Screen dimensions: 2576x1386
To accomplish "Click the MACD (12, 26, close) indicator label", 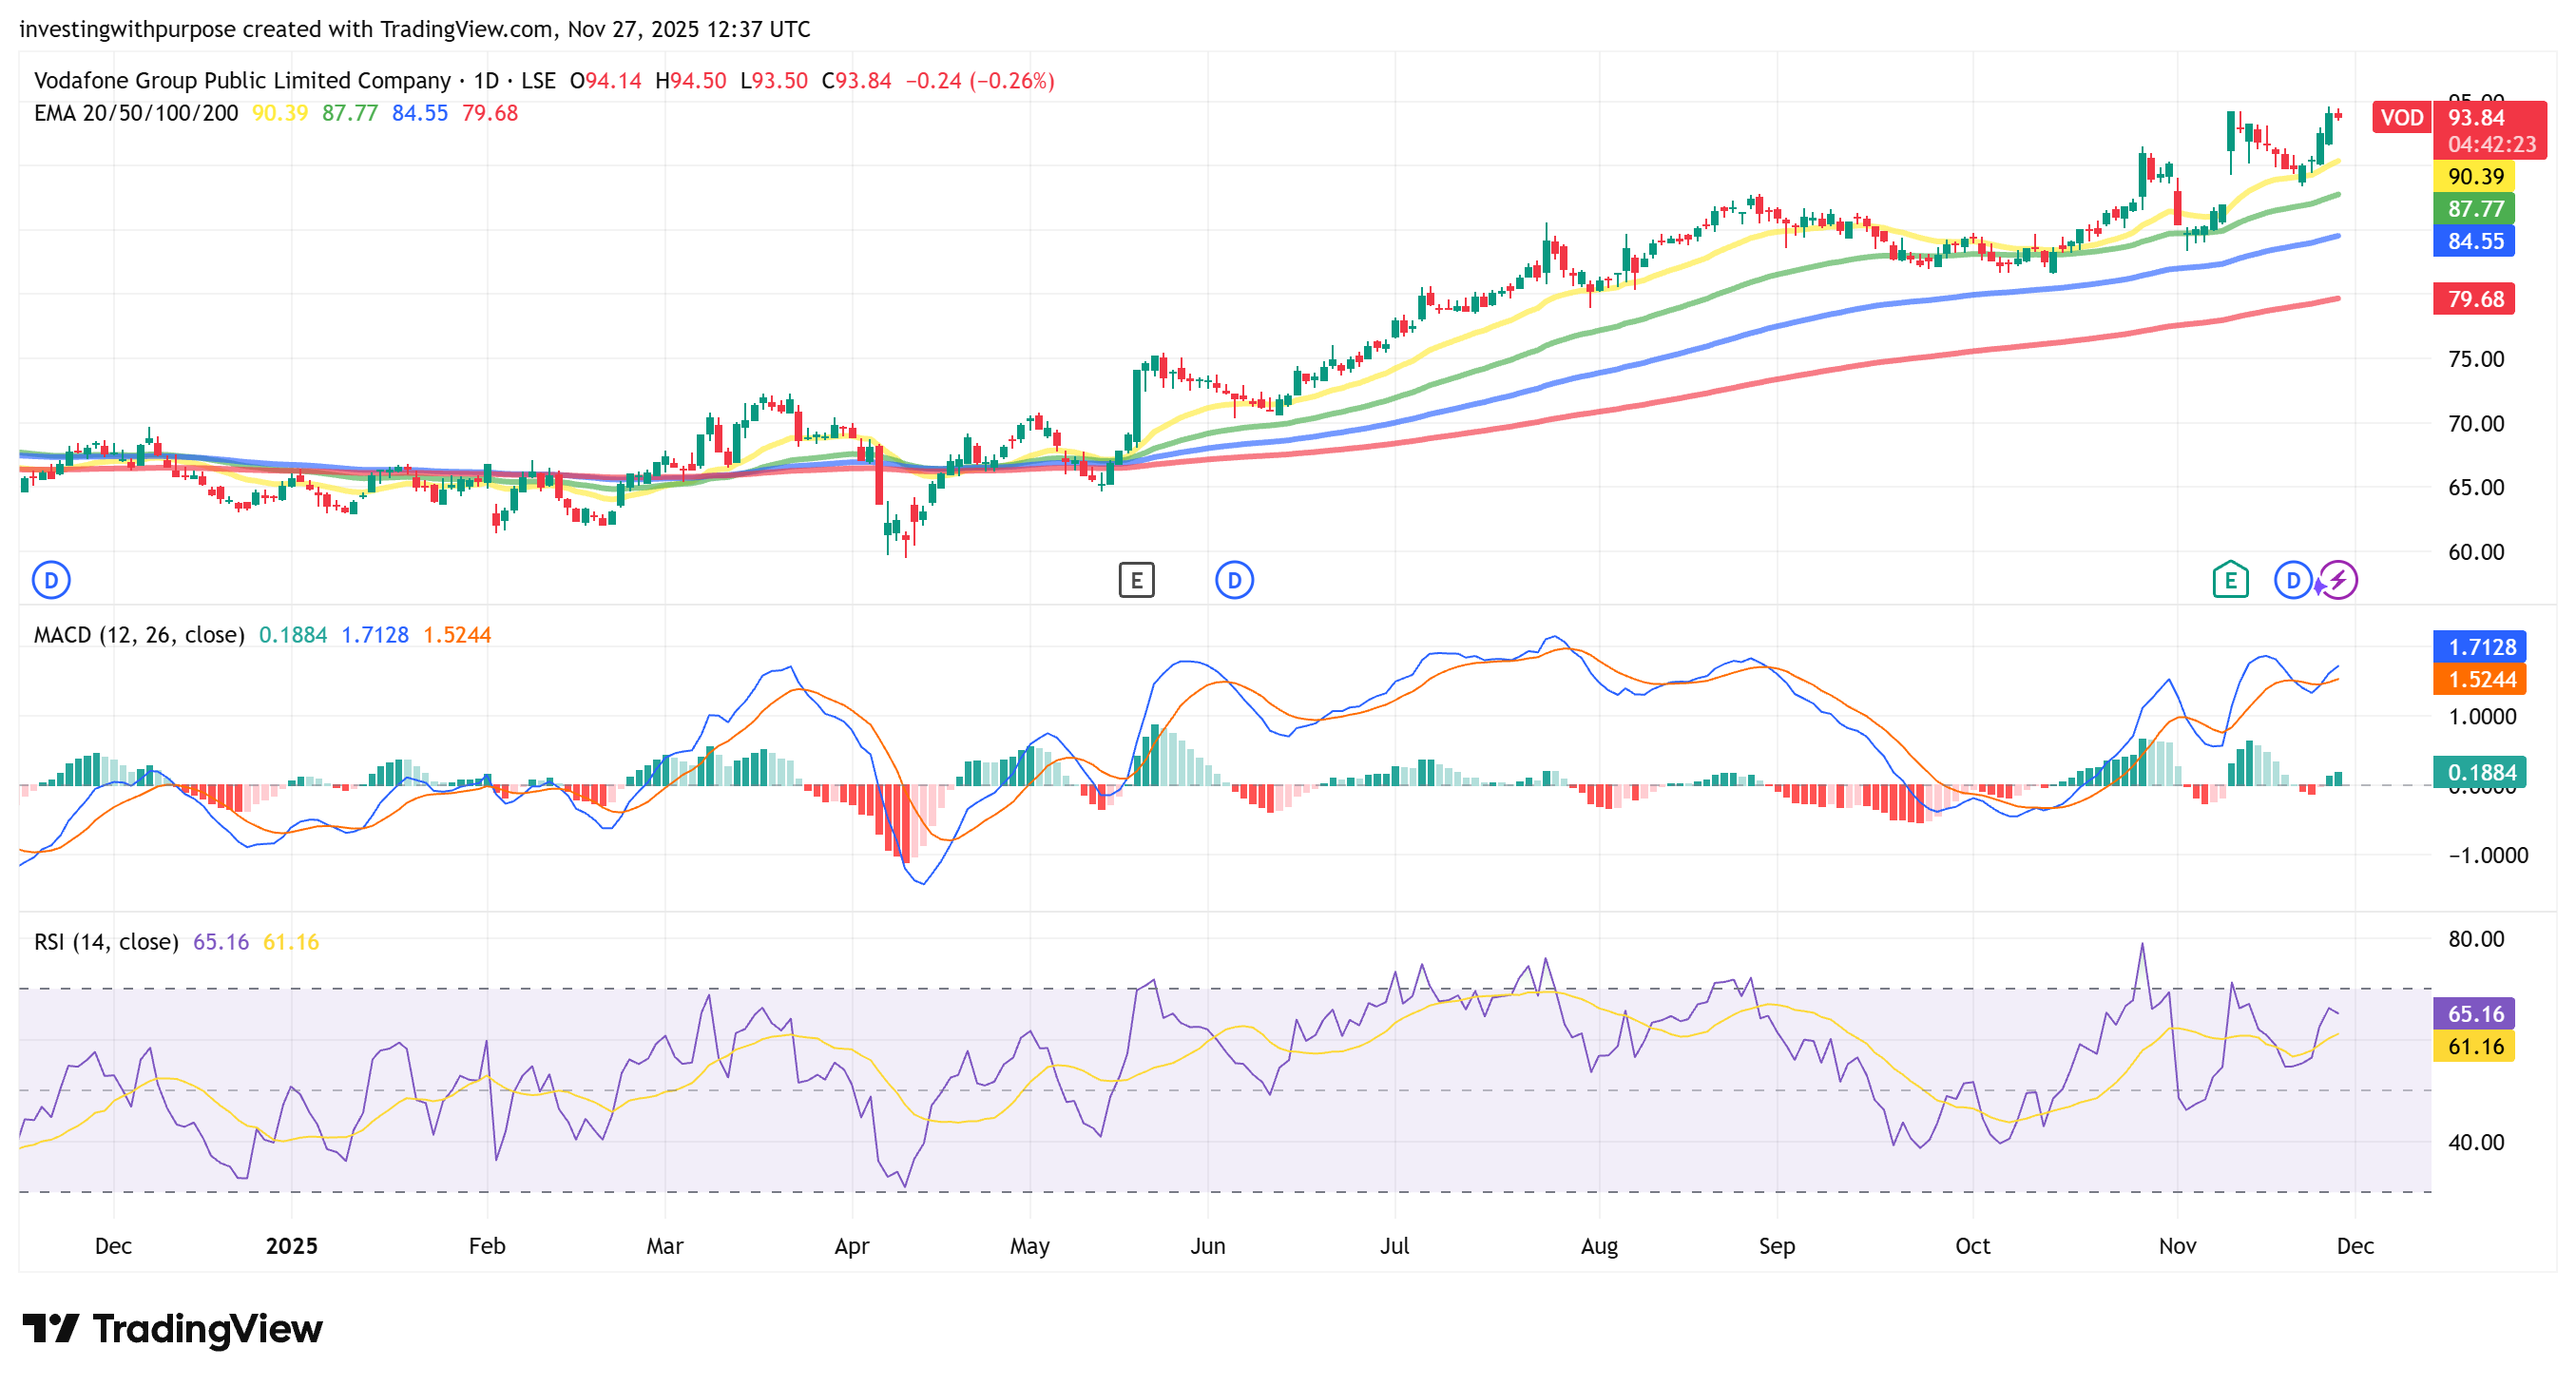I will (139, 635).
